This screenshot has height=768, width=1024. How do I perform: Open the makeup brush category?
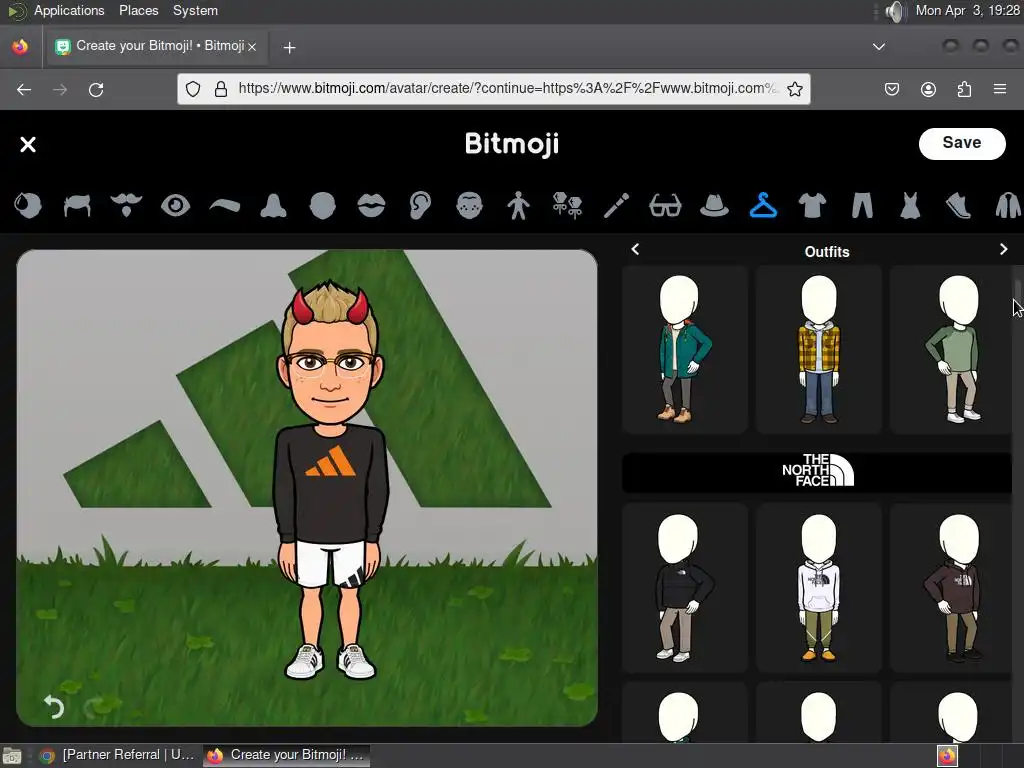pyautogui.click(x=616, y=206)
